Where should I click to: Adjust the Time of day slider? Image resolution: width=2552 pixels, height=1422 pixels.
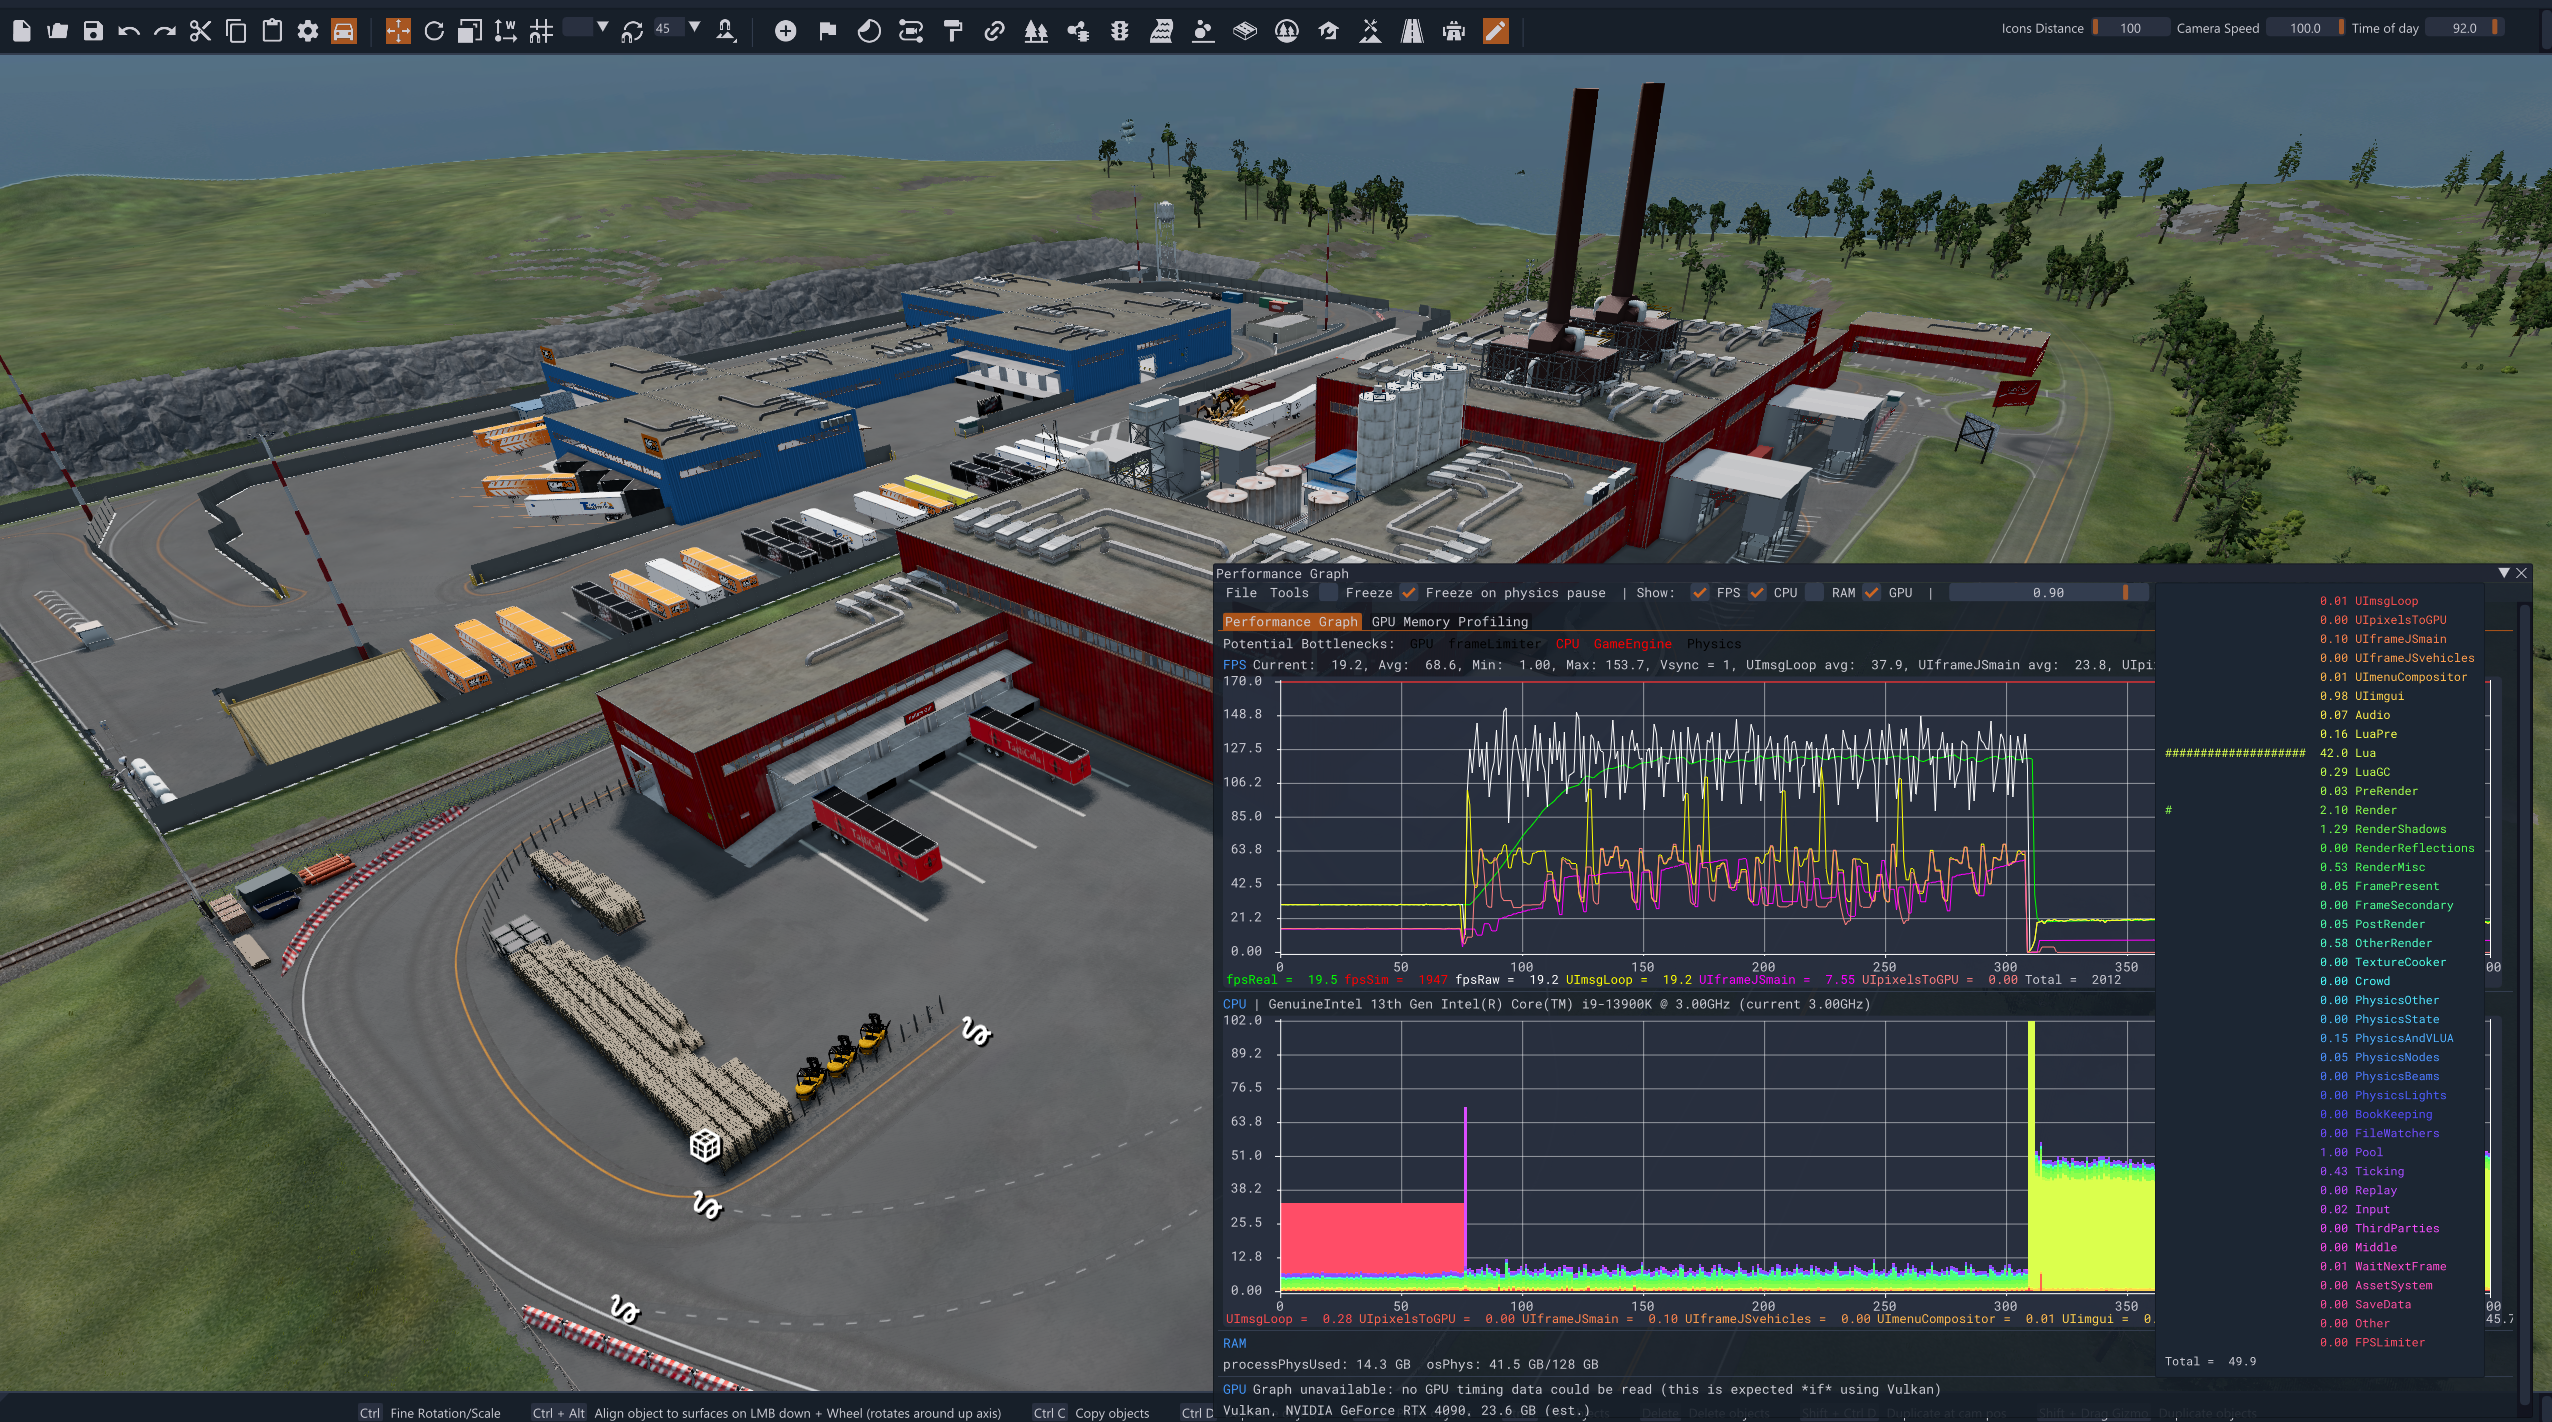click(2464, 28)
